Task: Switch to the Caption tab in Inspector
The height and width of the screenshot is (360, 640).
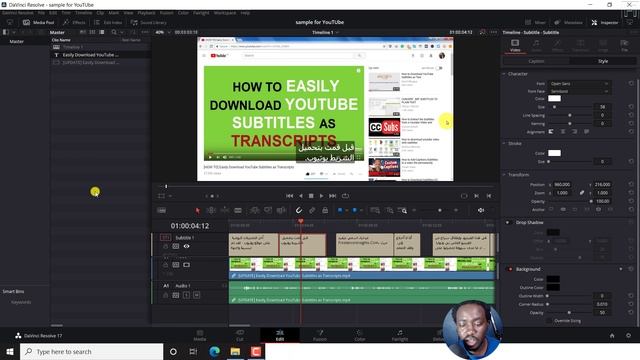Action: (x=536, y=61)
